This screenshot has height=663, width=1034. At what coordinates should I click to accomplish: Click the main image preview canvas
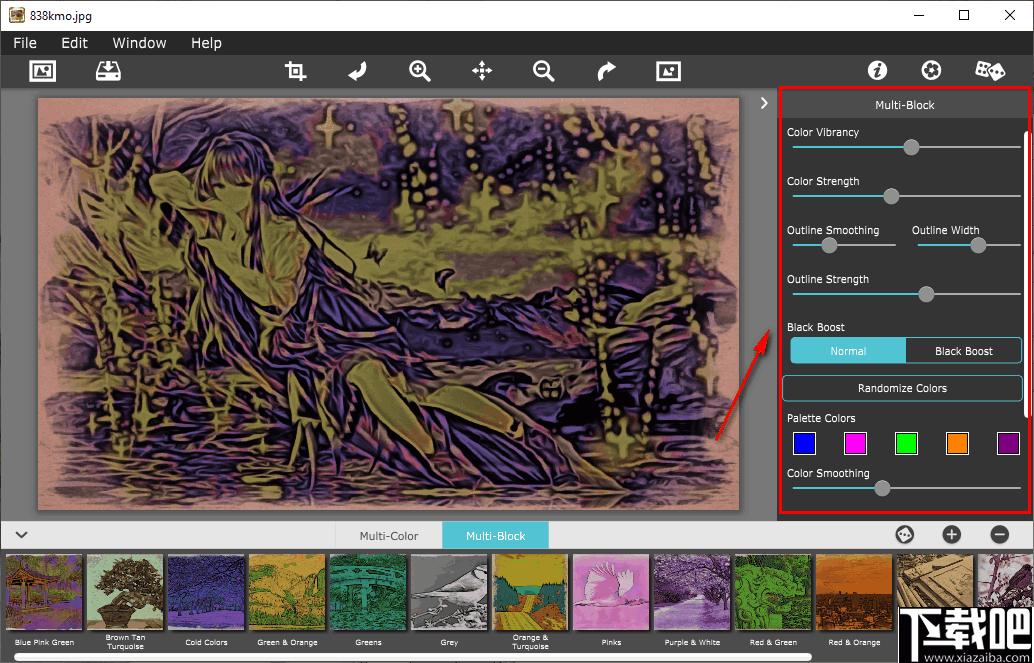click(x=388, y=304)
